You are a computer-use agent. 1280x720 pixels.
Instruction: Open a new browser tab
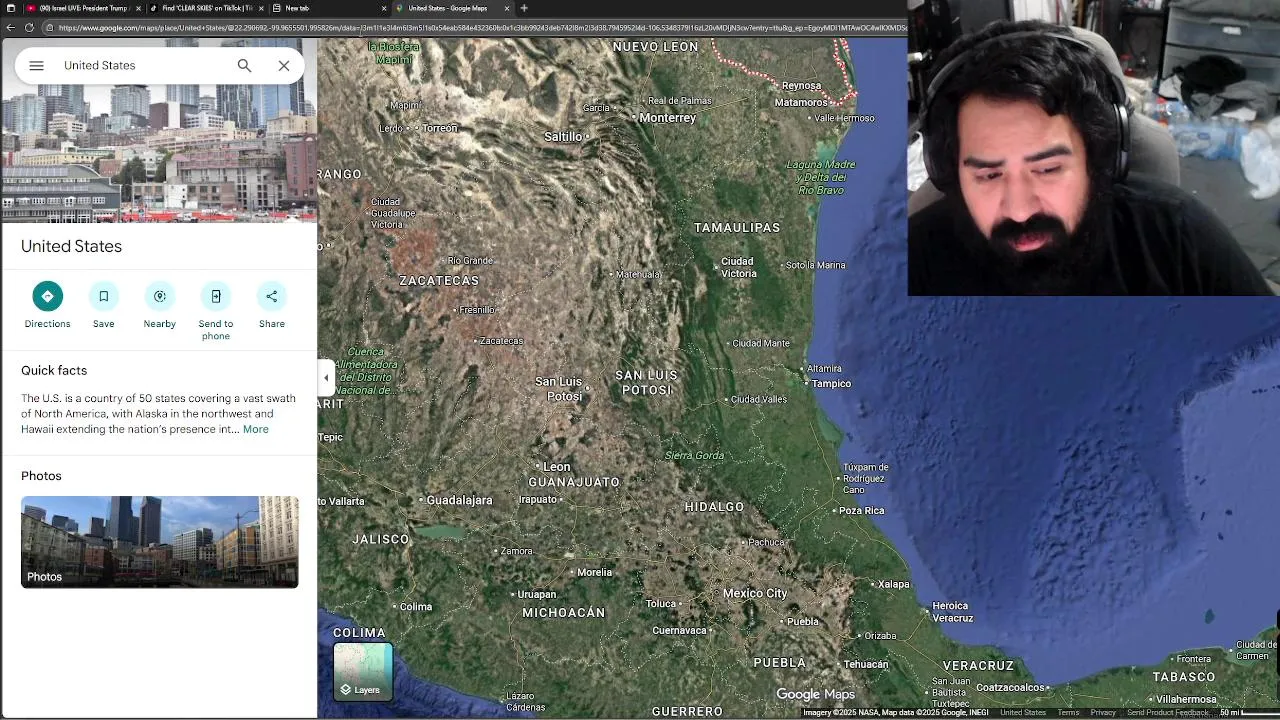[524, 8]
